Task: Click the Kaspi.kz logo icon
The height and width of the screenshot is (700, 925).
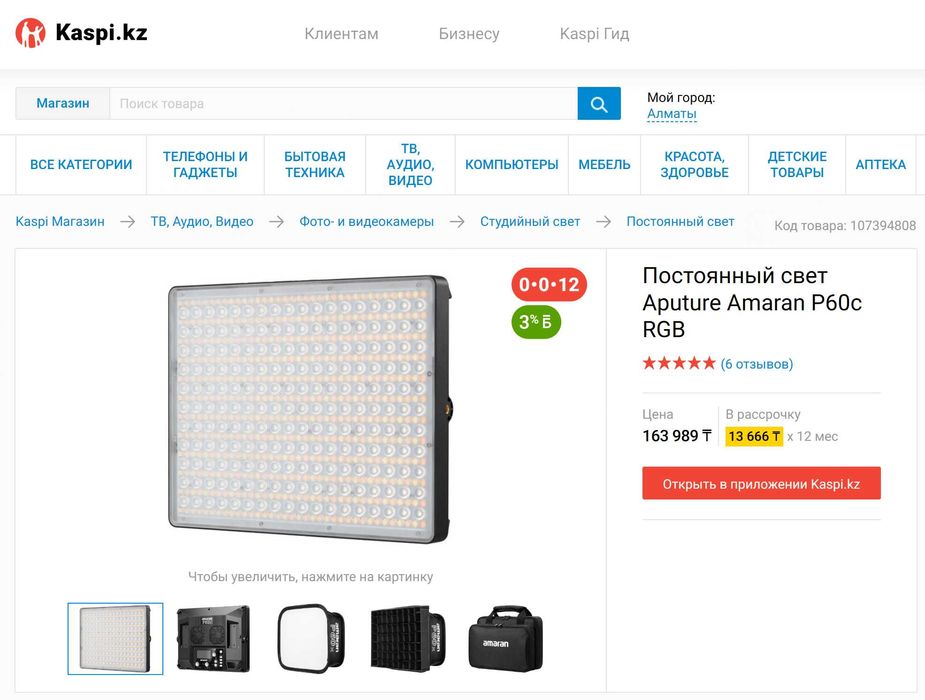Action: tap(31, 33)
